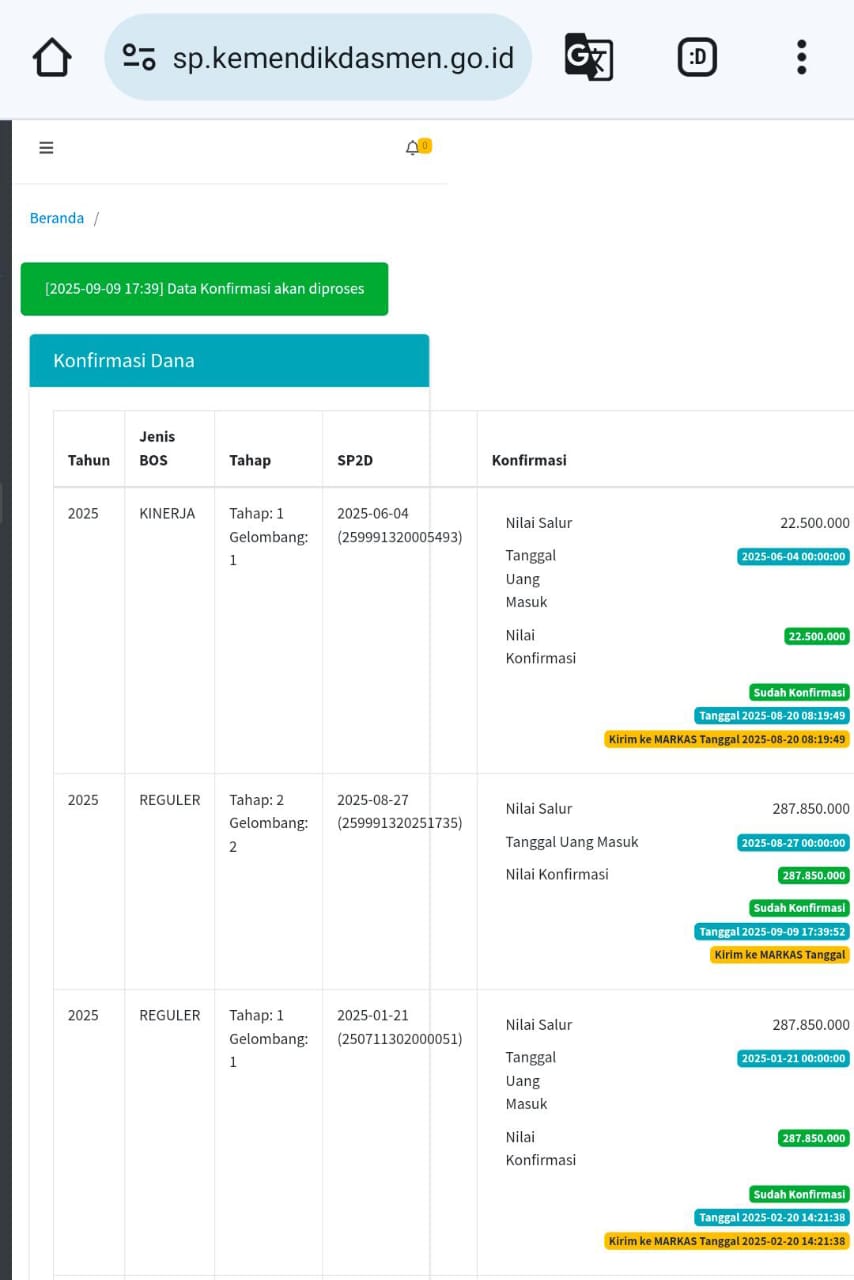Click the SP2D column header
Image resolution: width=854 pixels, height=1280 pixels.
[355, 460]
